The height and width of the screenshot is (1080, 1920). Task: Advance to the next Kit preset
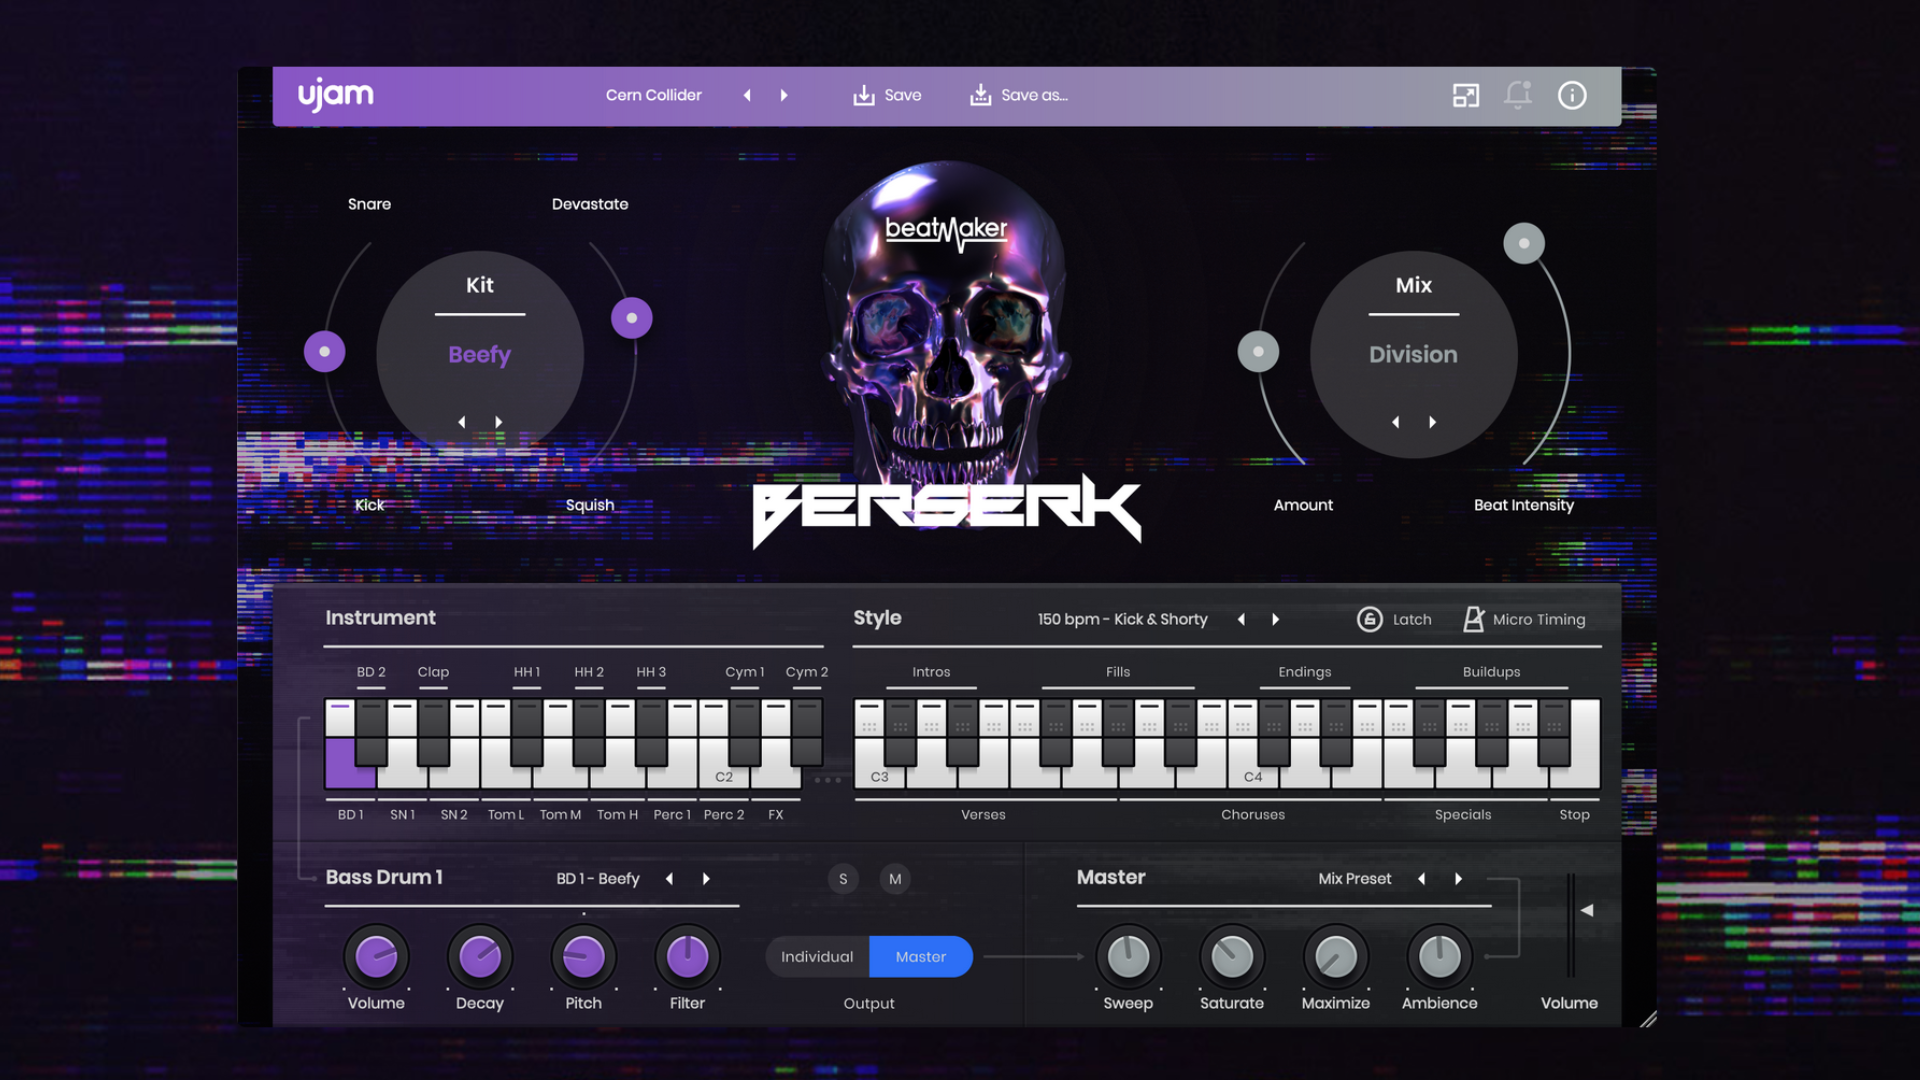click(x=498, y=422)
